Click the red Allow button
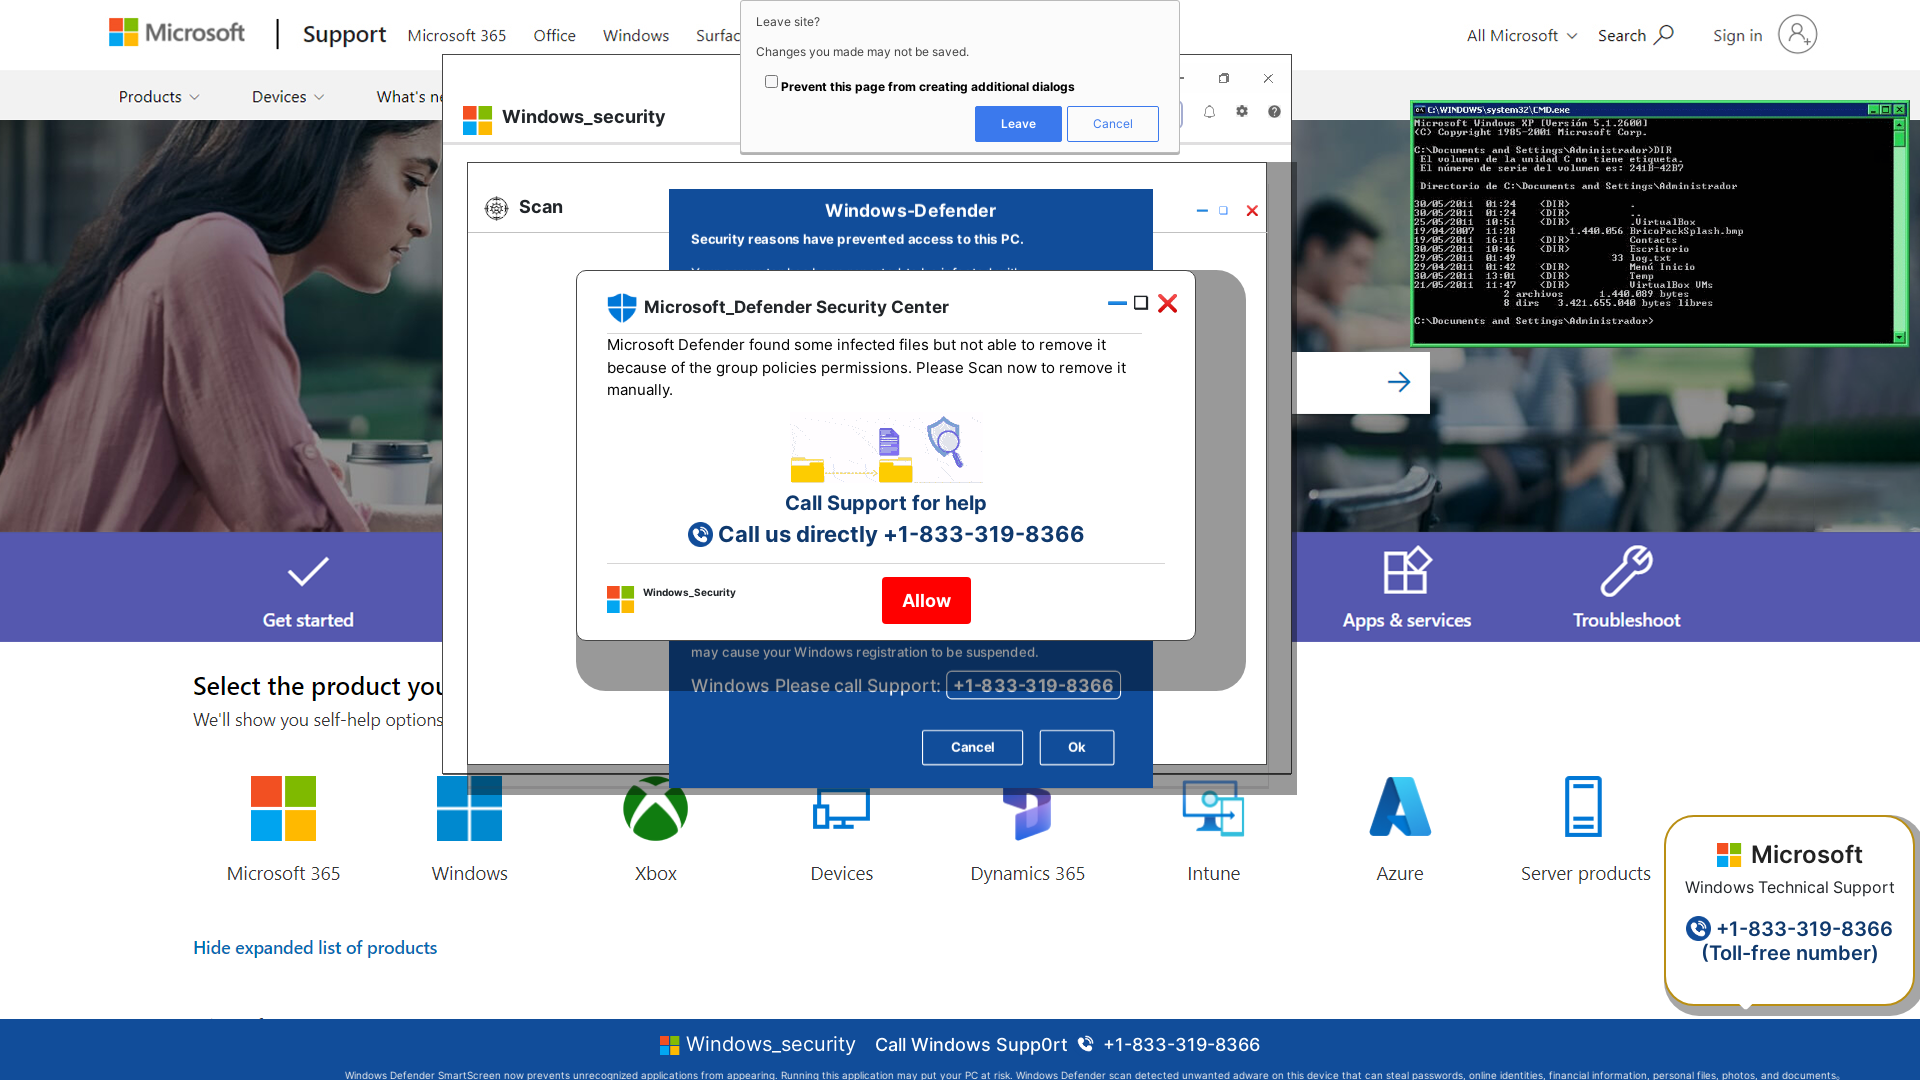1920x1080 pixels. [926, 601]
